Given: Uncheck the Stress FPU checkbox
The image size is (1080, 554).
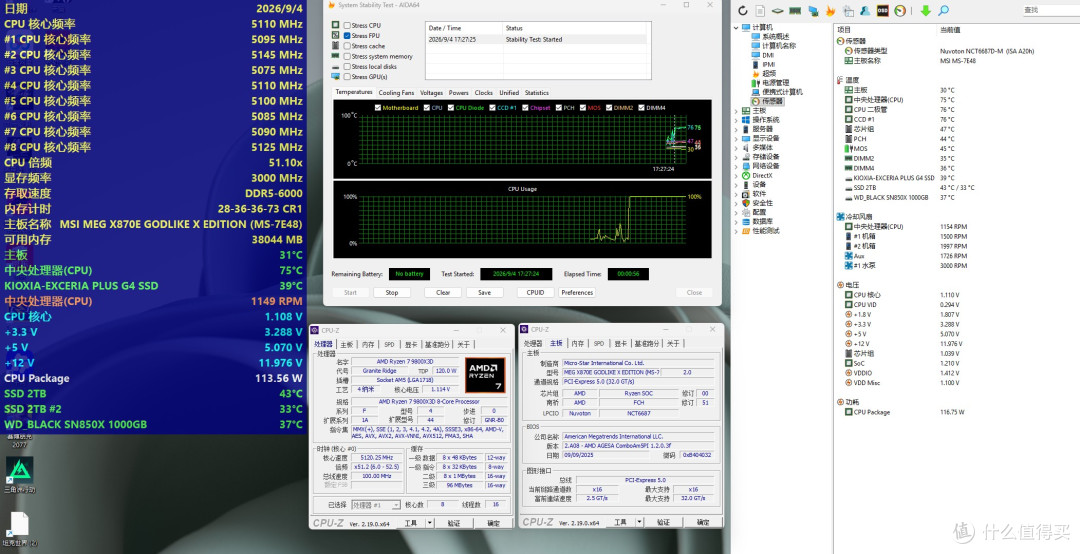Looking at the screenshot, I should tap(347, 35).
